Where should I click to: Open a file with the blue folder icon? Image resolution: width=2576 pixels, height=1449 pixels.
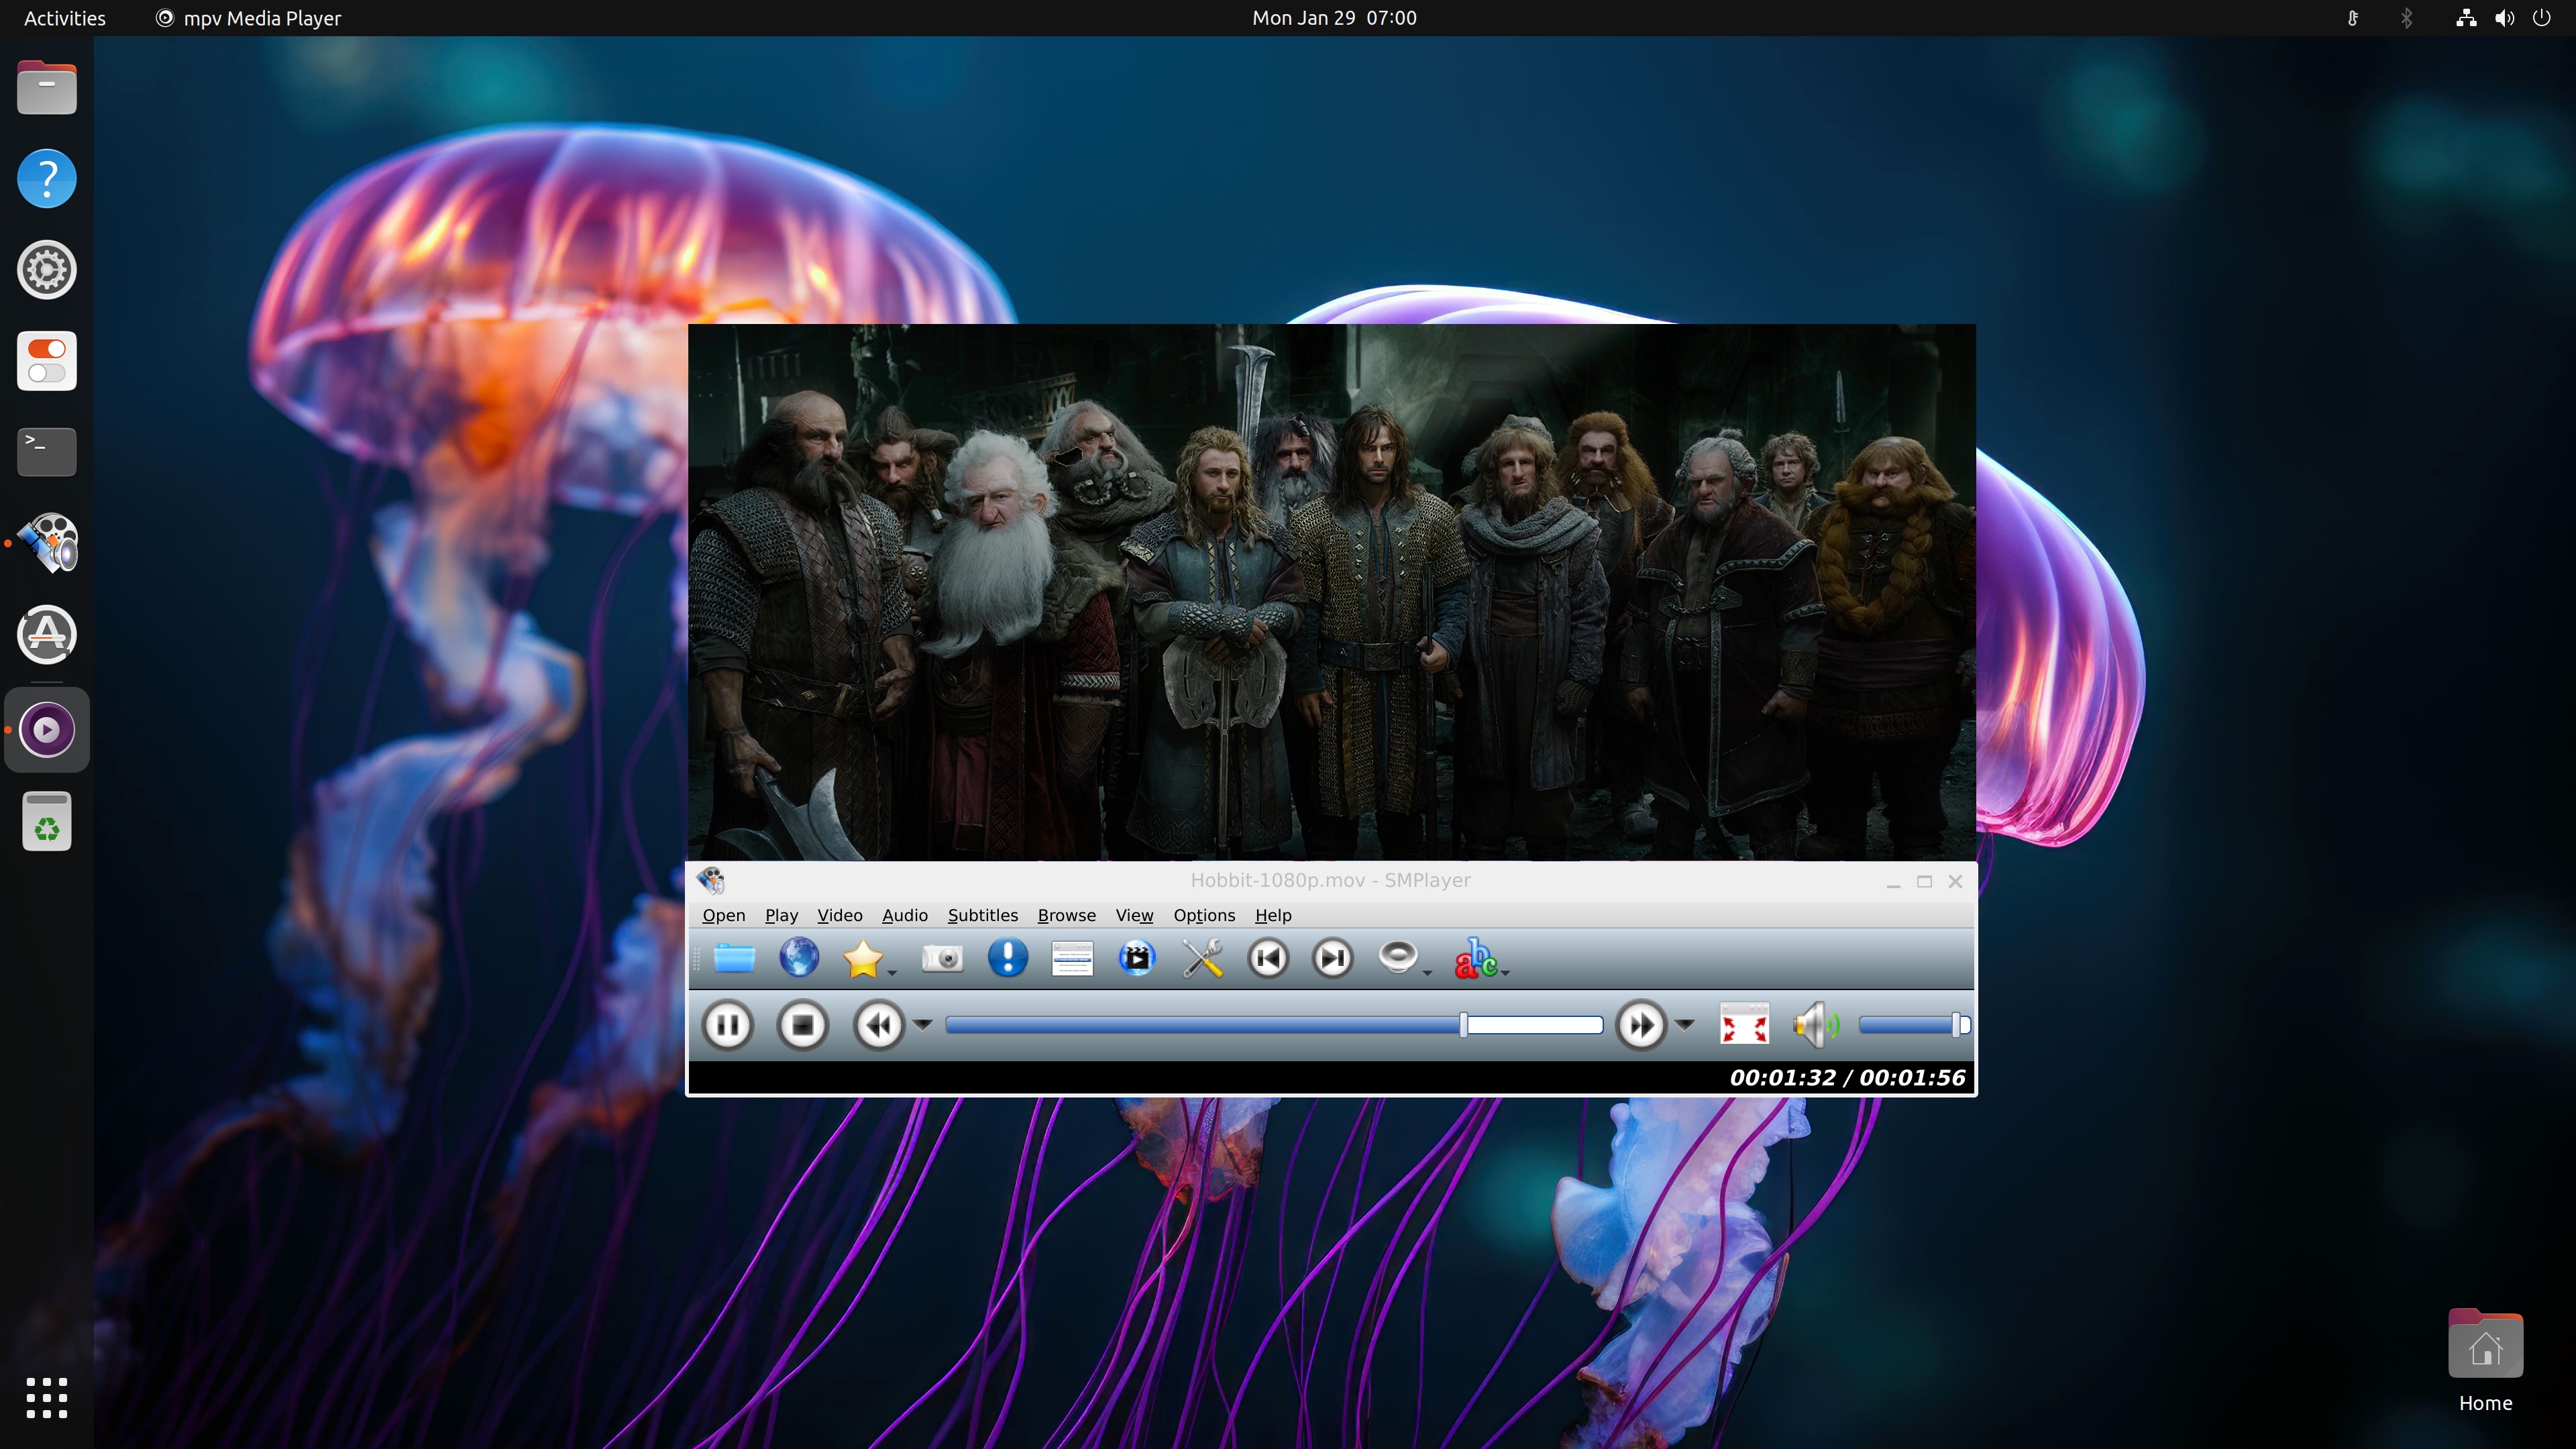point(734,958)
